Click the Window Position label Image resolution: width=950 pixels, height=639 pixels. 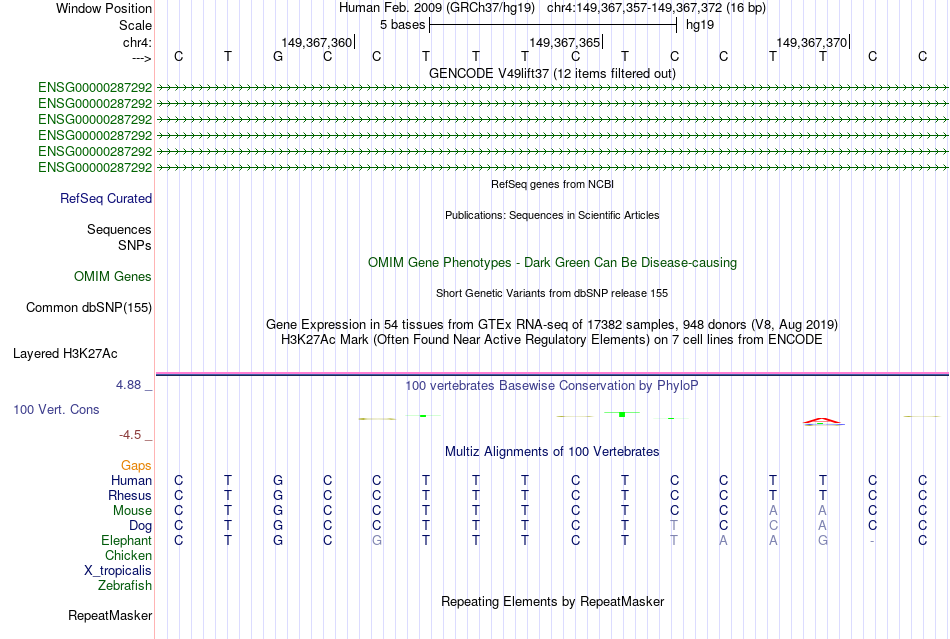point(104,8)
